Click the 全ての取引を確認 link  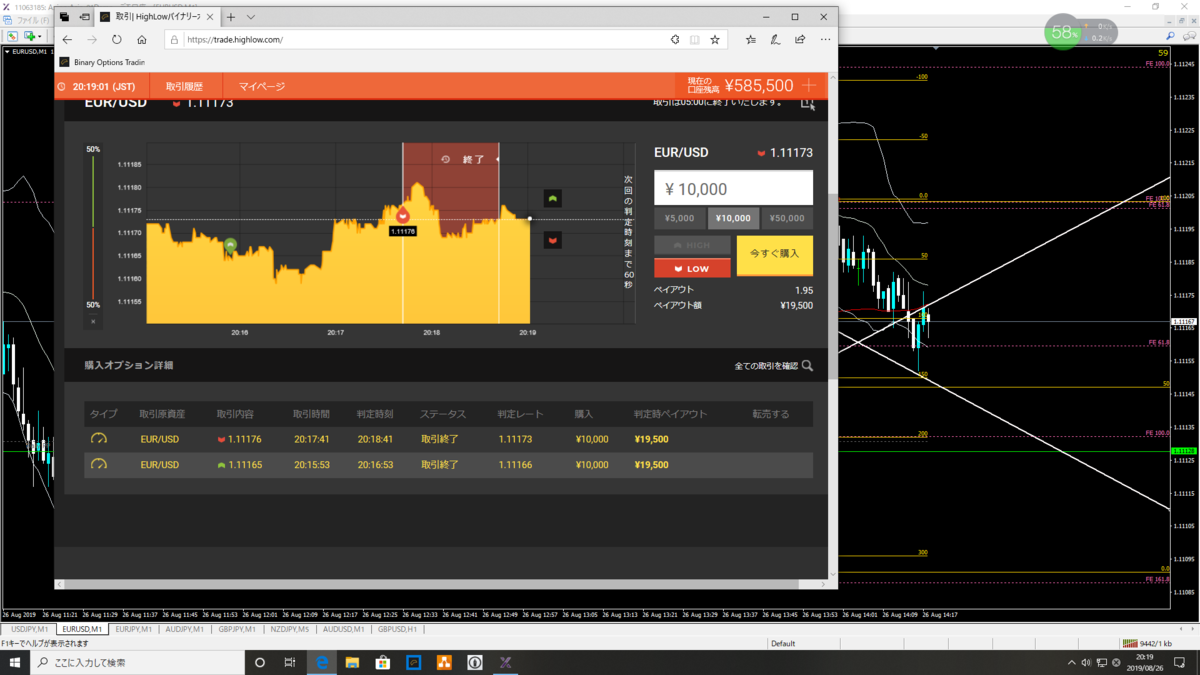(766, 366)
